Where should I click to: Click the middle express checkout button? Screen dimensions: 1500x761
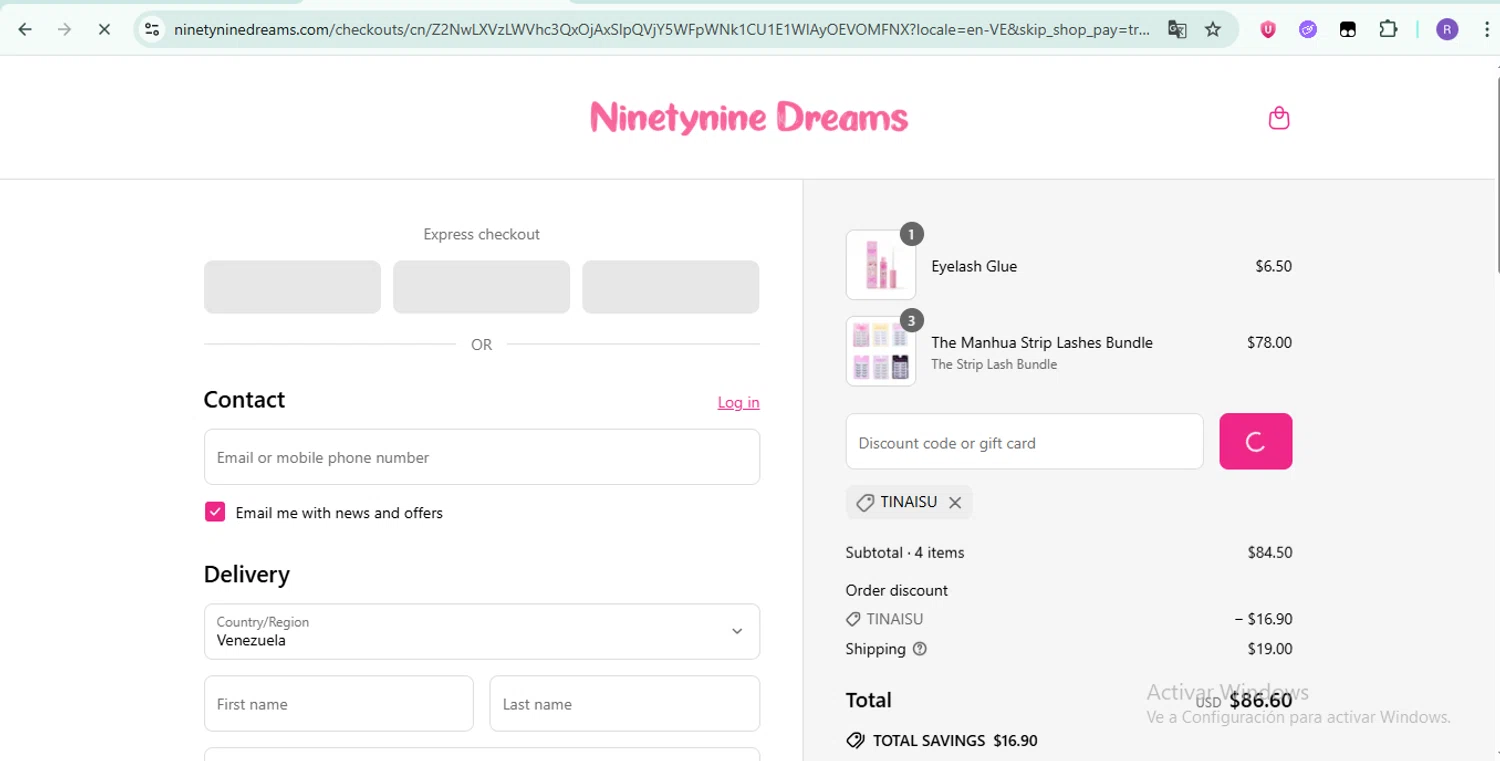tap(481, 287)
